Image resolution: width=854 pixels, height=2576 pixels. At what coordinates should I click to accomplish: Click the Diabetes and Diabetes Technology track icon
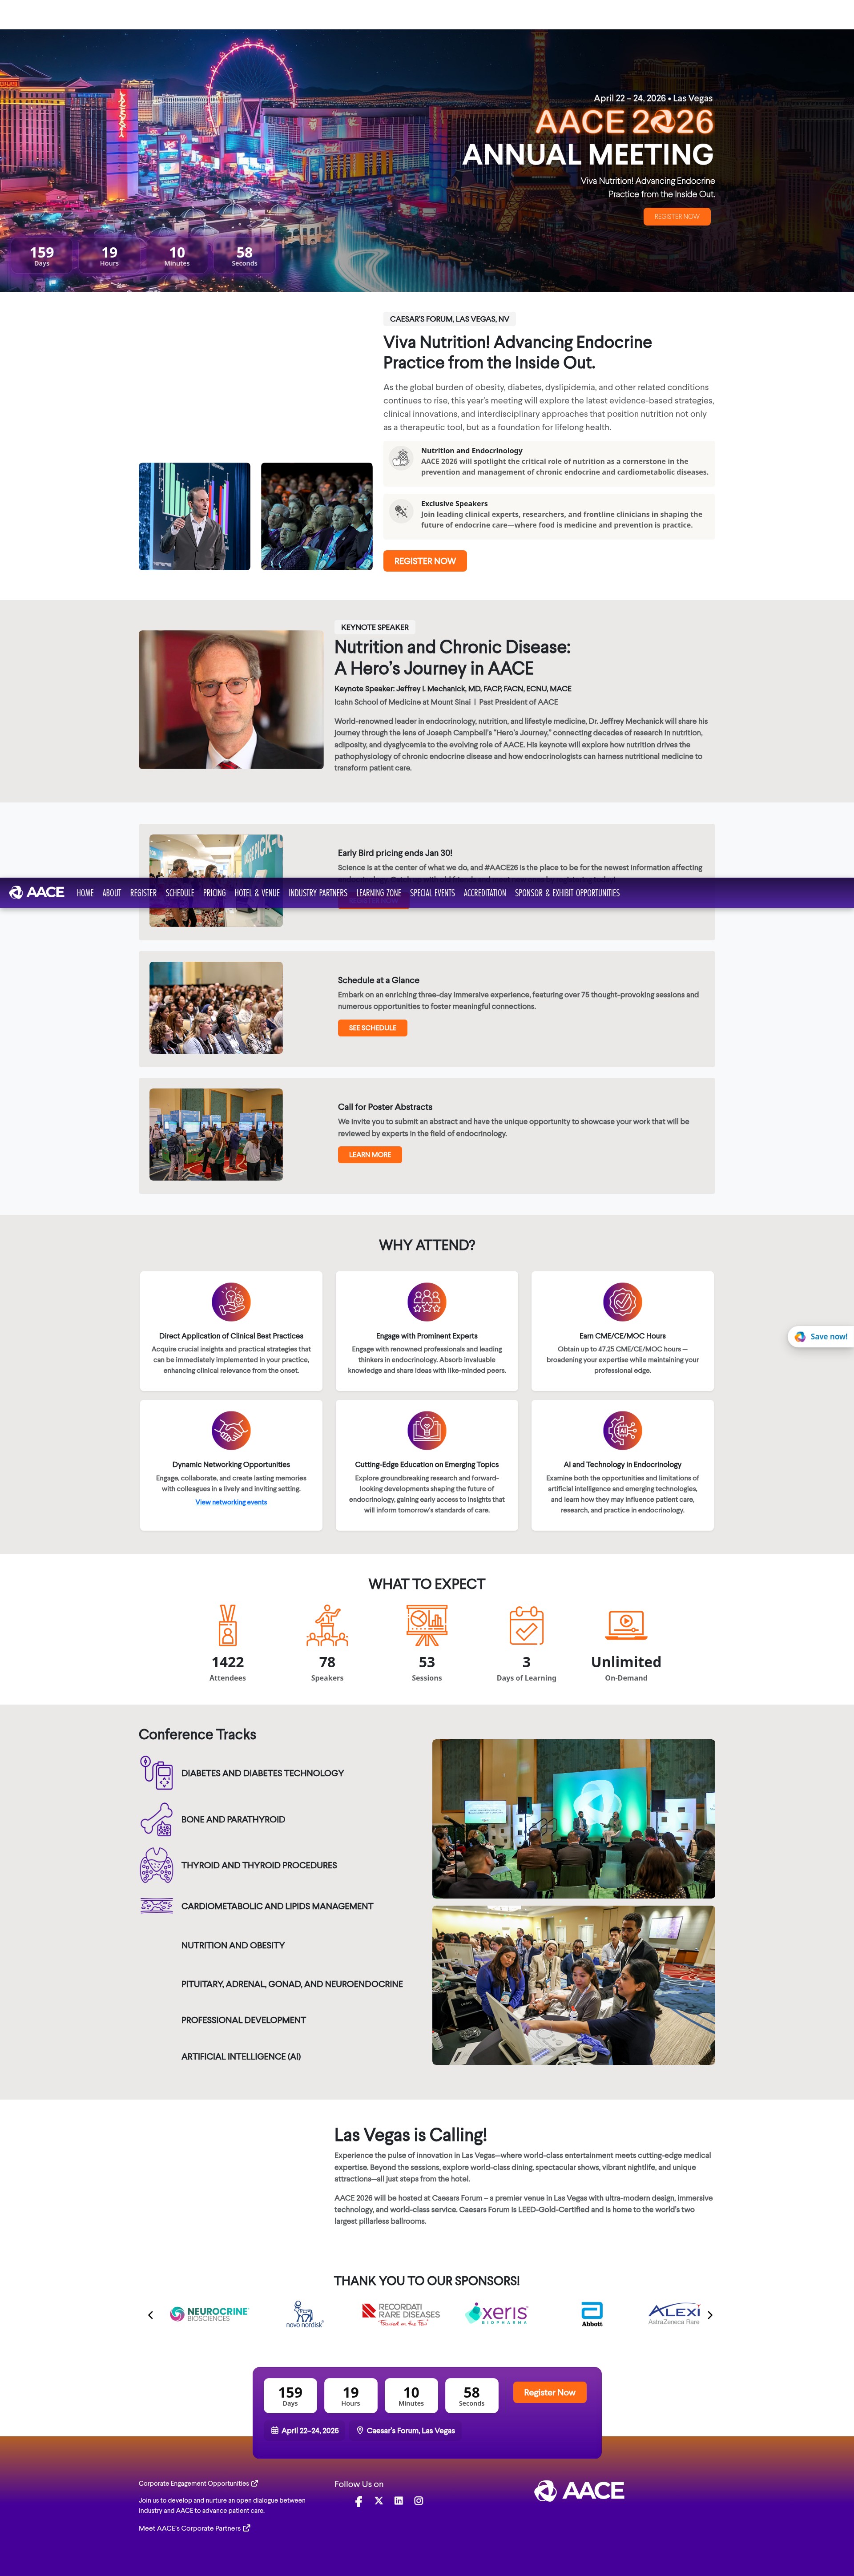(156, 1772)
